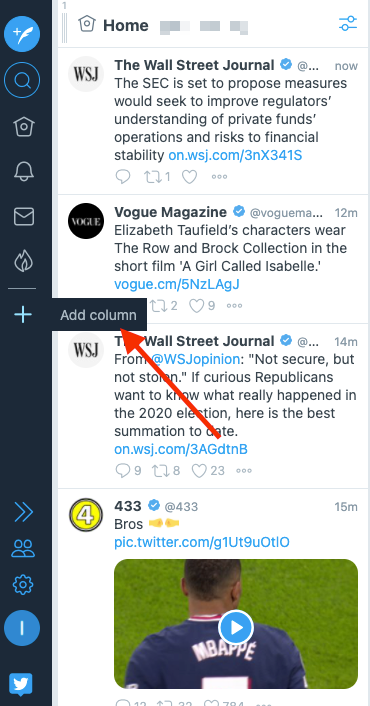The width and height of the screenshot is (370, 706).
Task: Open more options on Vogue Magazine tweet
Action: [x=235, y=306]
